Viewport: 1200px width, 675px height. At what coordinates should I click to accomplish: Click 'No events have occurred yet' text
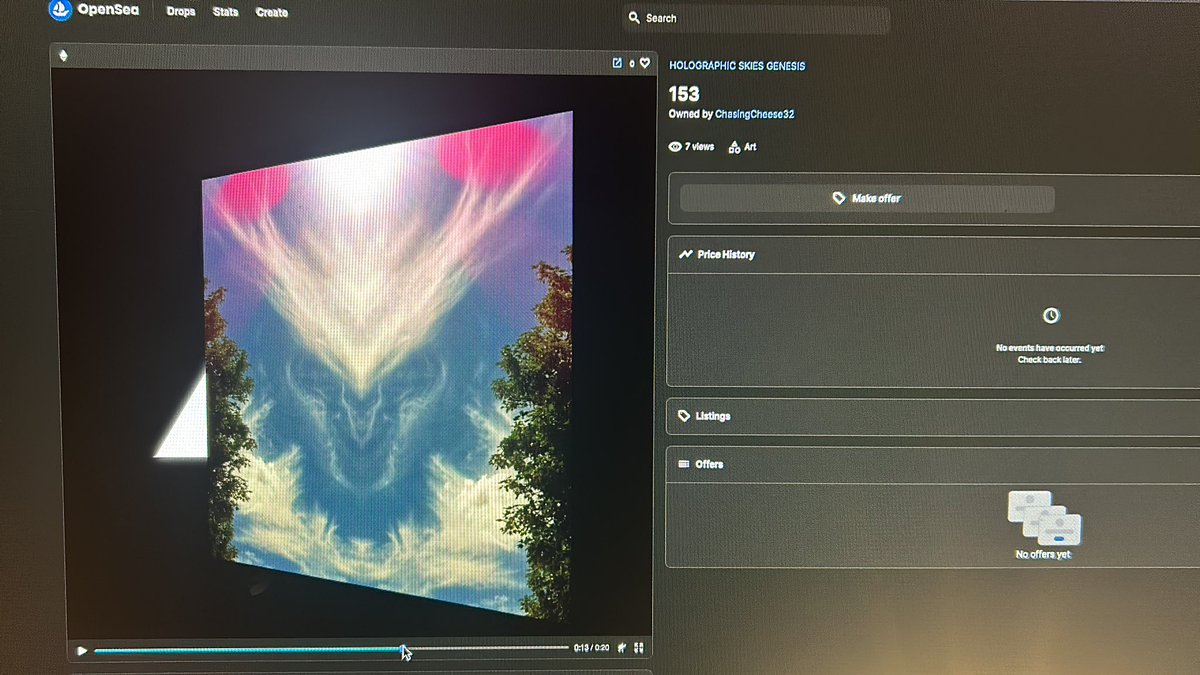(x=1050, y=348)
